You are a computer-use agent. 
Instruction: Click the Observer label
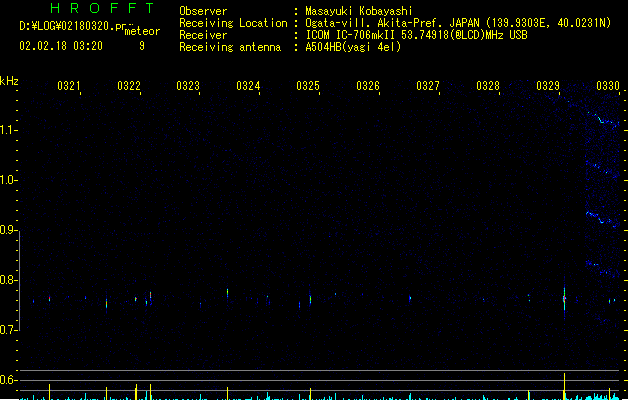point(203,11)
